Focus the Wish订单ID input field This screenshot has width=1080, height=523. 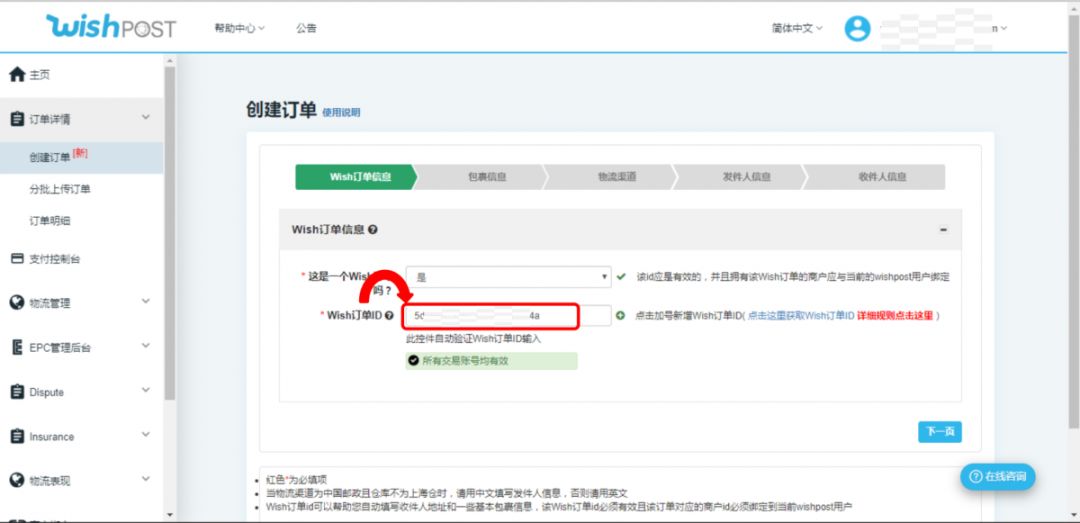click(x=508, y=316)
